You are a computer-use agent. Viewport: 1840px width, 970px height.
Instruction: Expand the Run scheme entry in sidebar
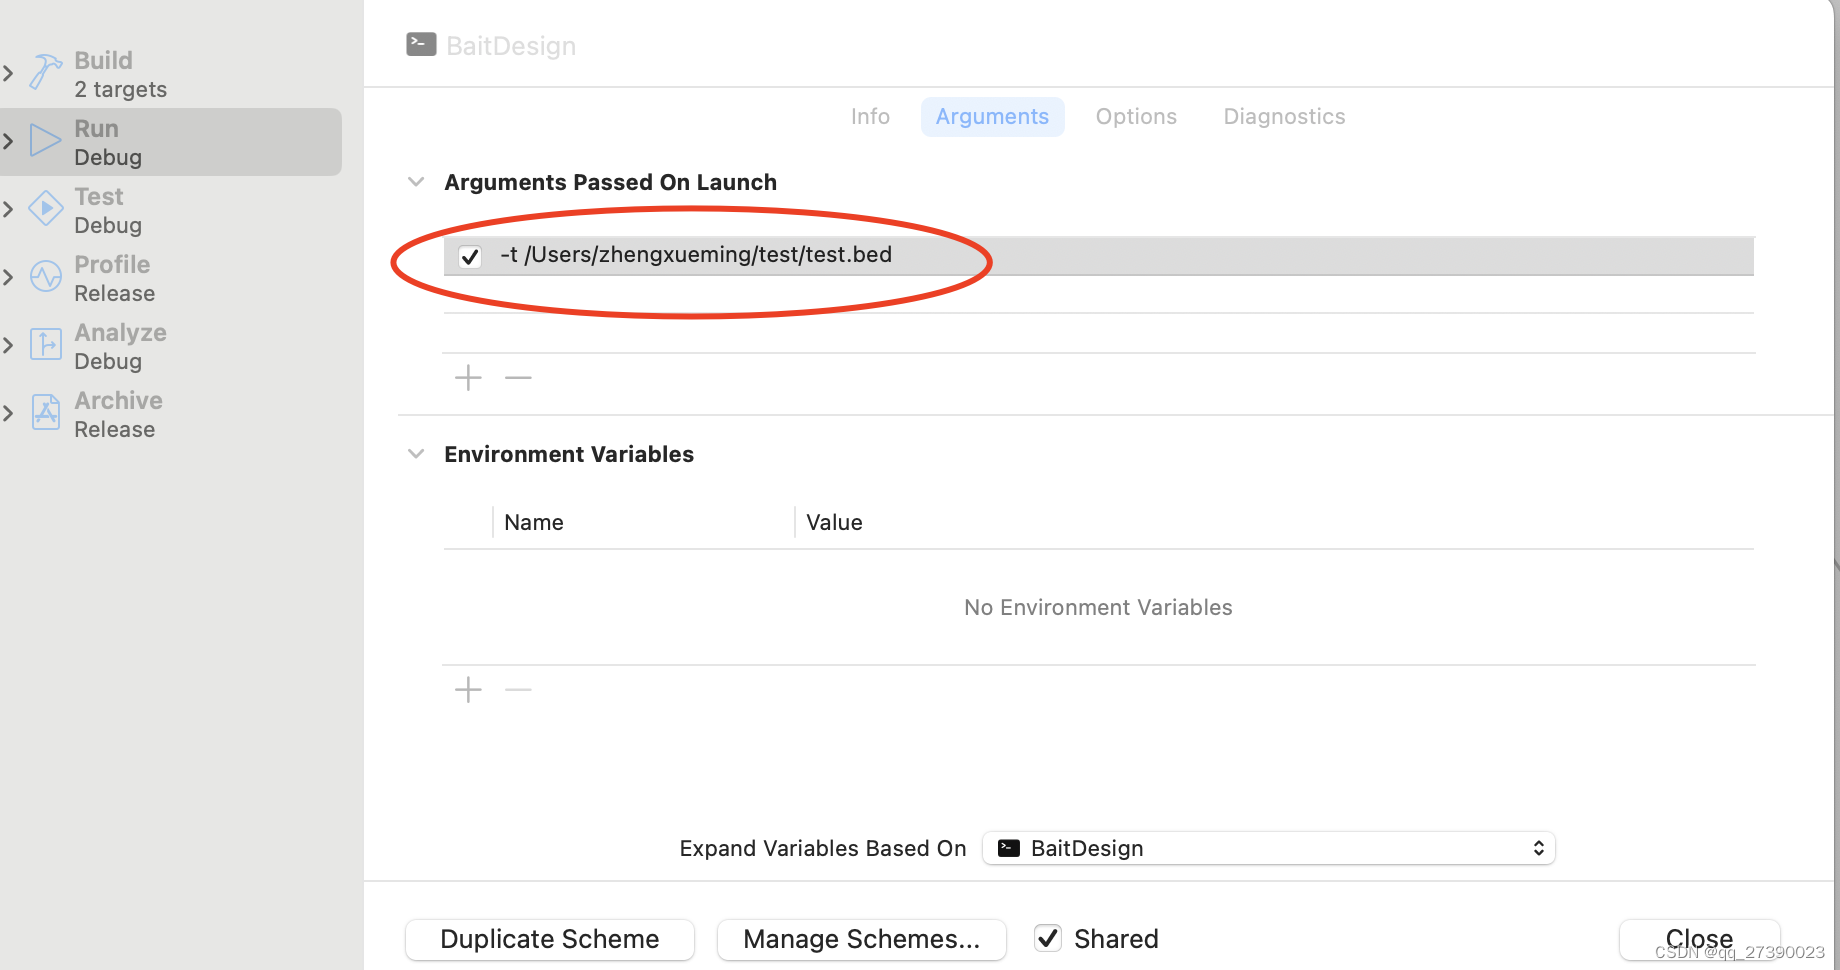9,139
